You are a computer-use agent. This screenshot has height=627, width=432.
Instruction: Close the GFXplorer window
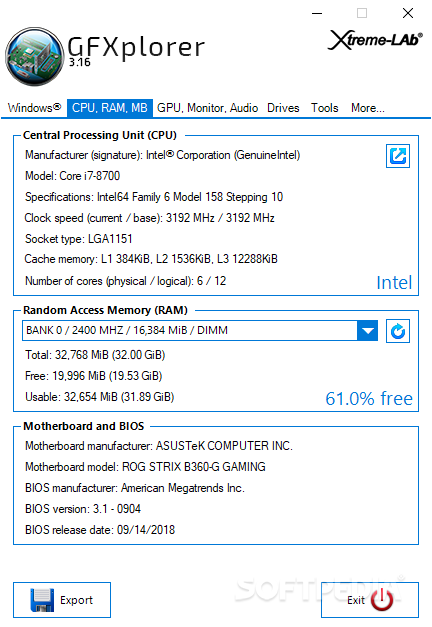(408, 13)
